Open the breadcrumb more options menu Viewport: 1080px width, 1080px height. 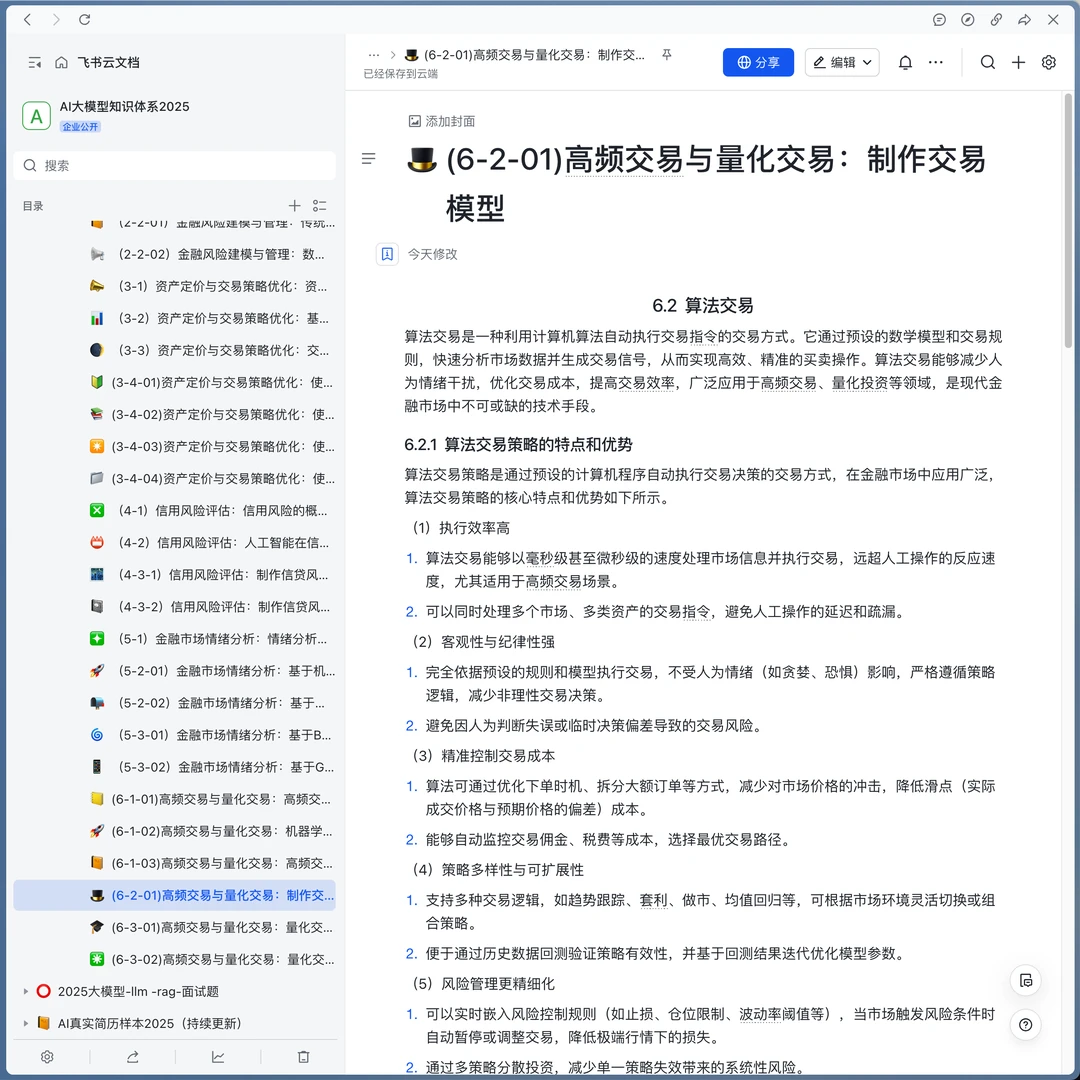click(x=374, y=55)
